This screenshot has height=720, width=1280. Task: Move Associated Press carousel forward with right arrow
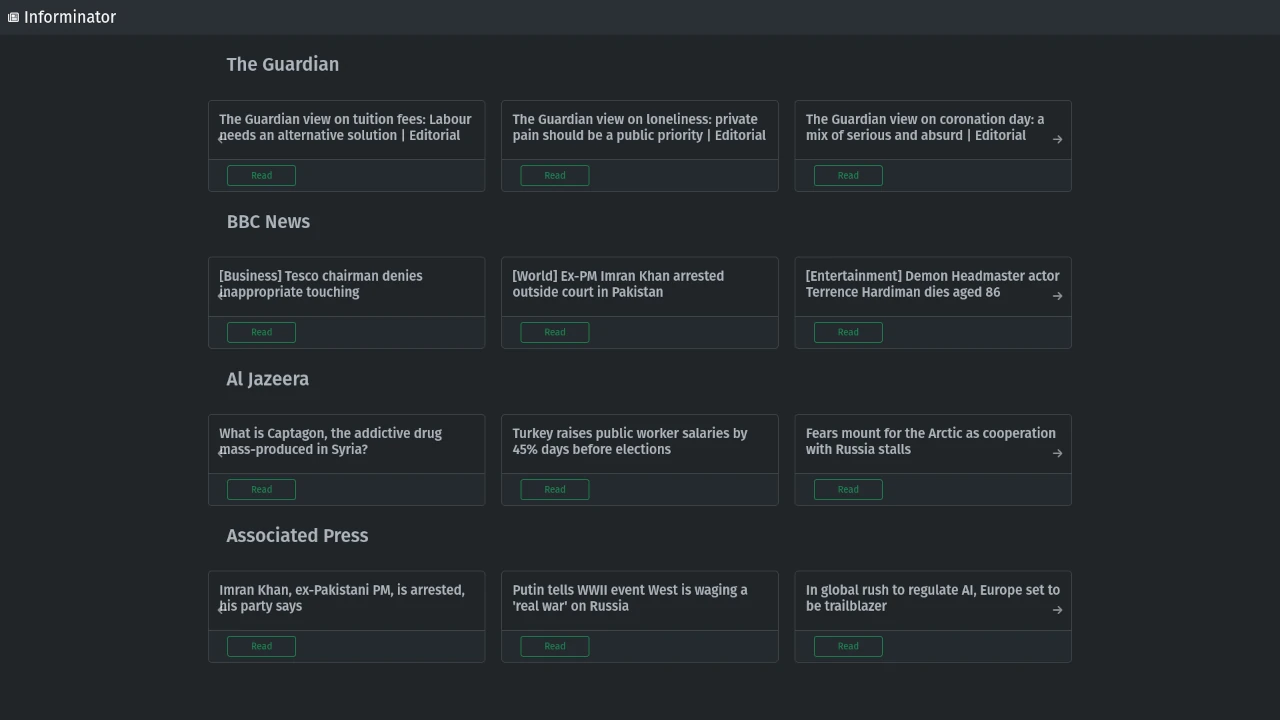pyautogui.click(x=1057, y=610)
